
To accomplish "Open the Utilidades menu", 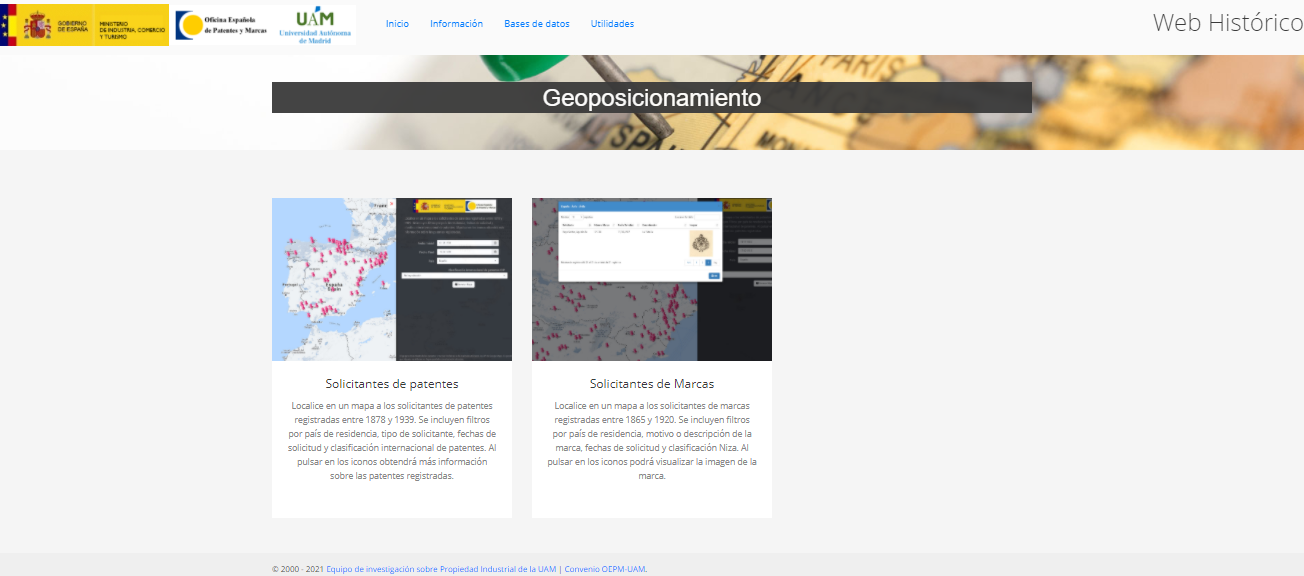I will (x=612, y=24).
